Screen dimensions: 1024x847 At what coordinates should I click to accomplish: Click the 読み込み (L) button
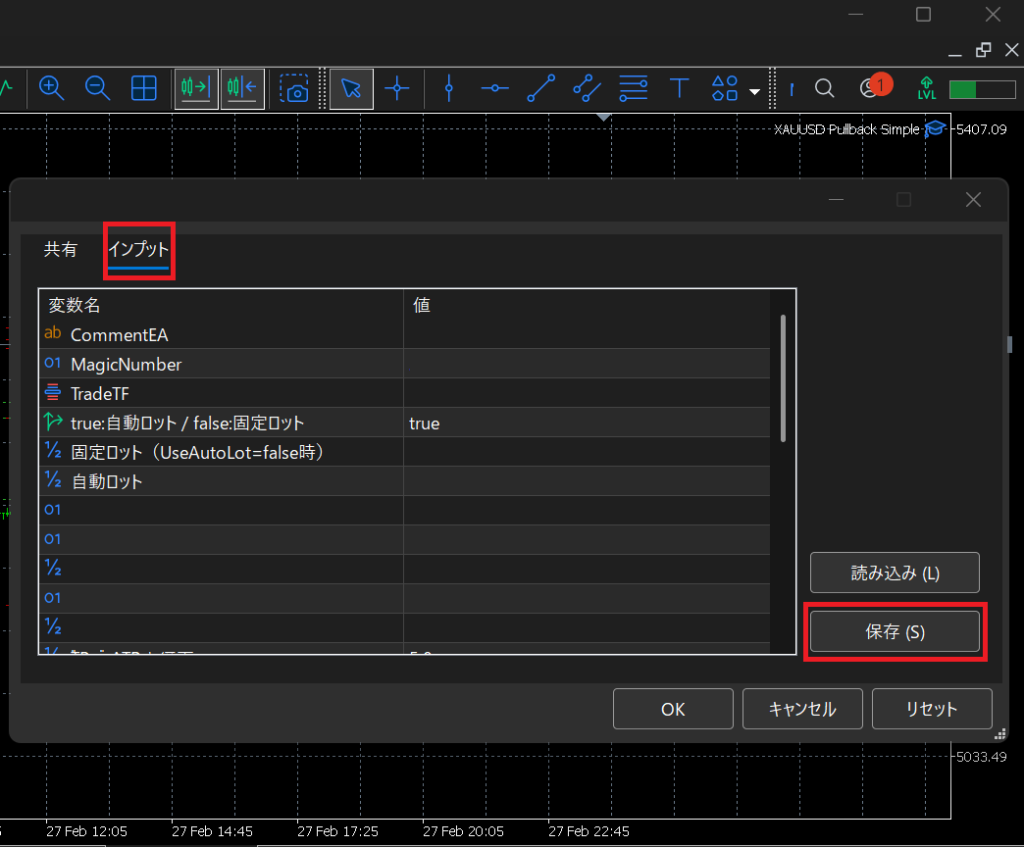(894, 573)
